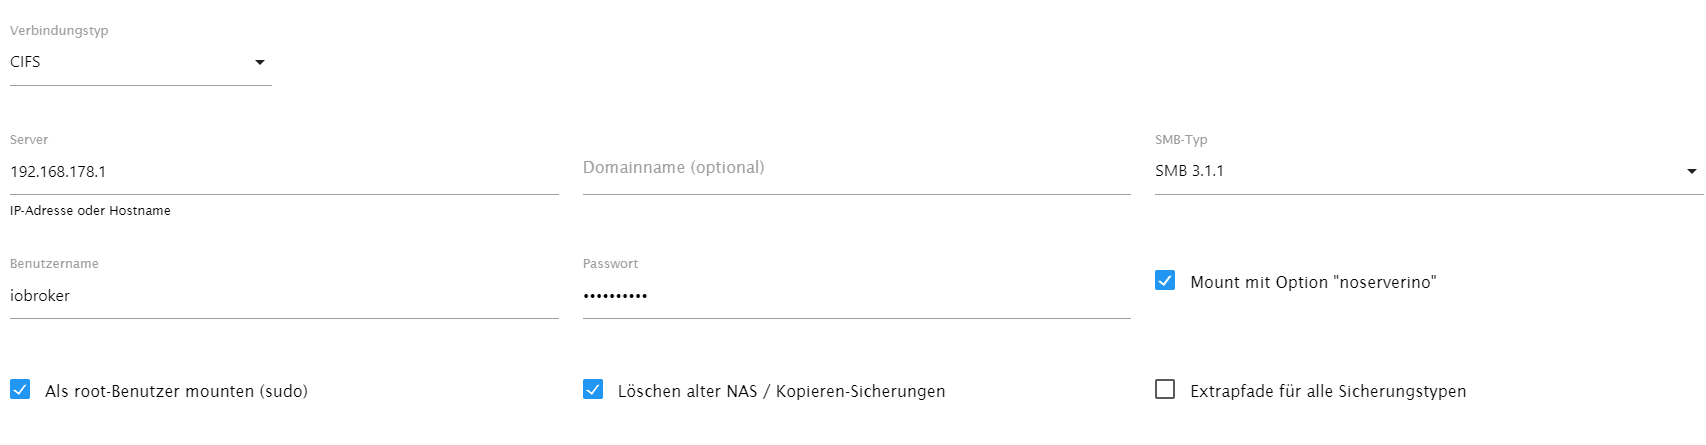Click the "Als root-Benutzer mounten (sudo)" label
Image resolution: width=1706 pixels, height=445 pixels.
click(176, 391)
